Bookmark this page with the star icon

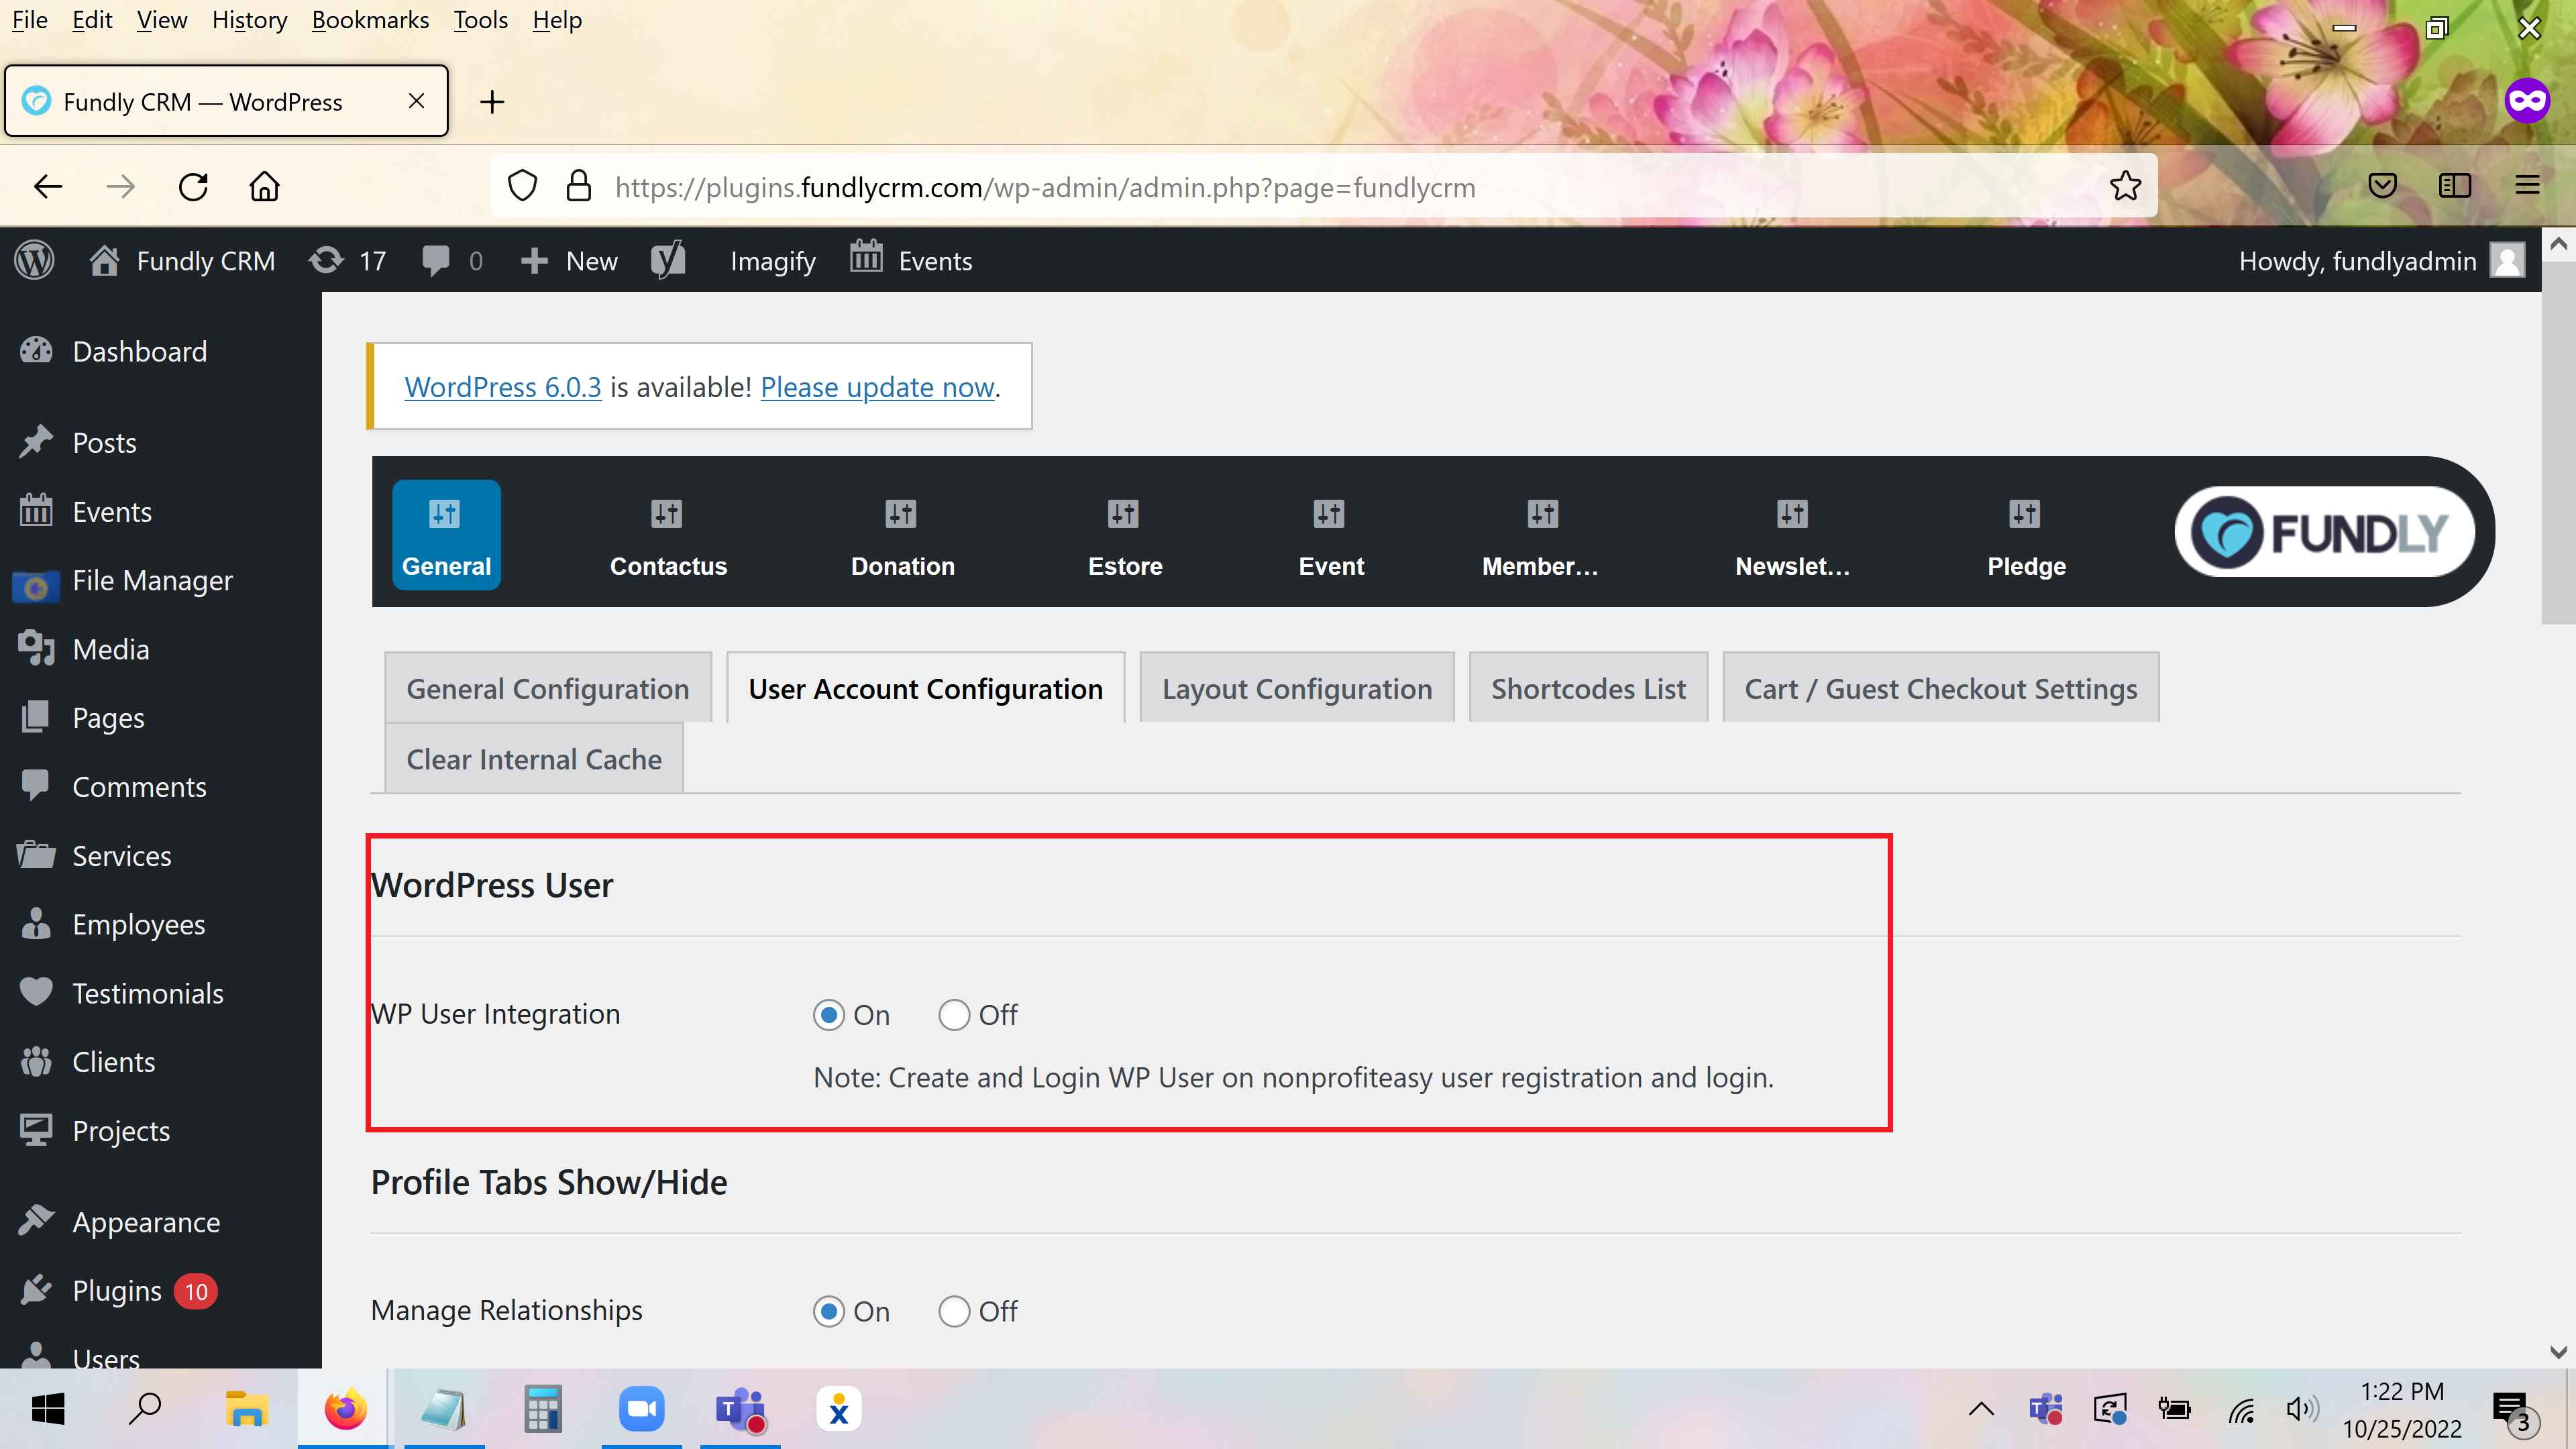point(2125,186)
